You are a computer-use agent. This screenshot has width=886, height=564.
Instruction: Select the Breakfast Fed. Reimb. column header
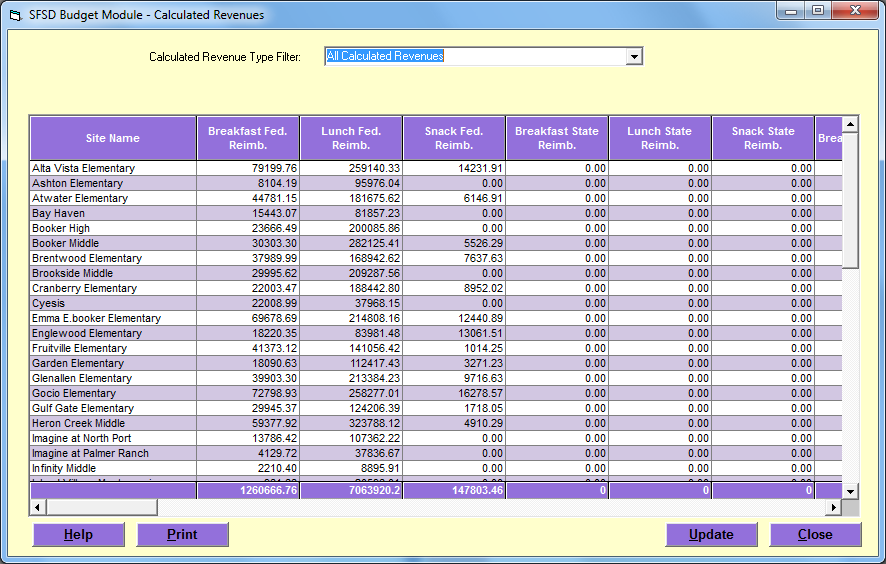pos(248,138)
